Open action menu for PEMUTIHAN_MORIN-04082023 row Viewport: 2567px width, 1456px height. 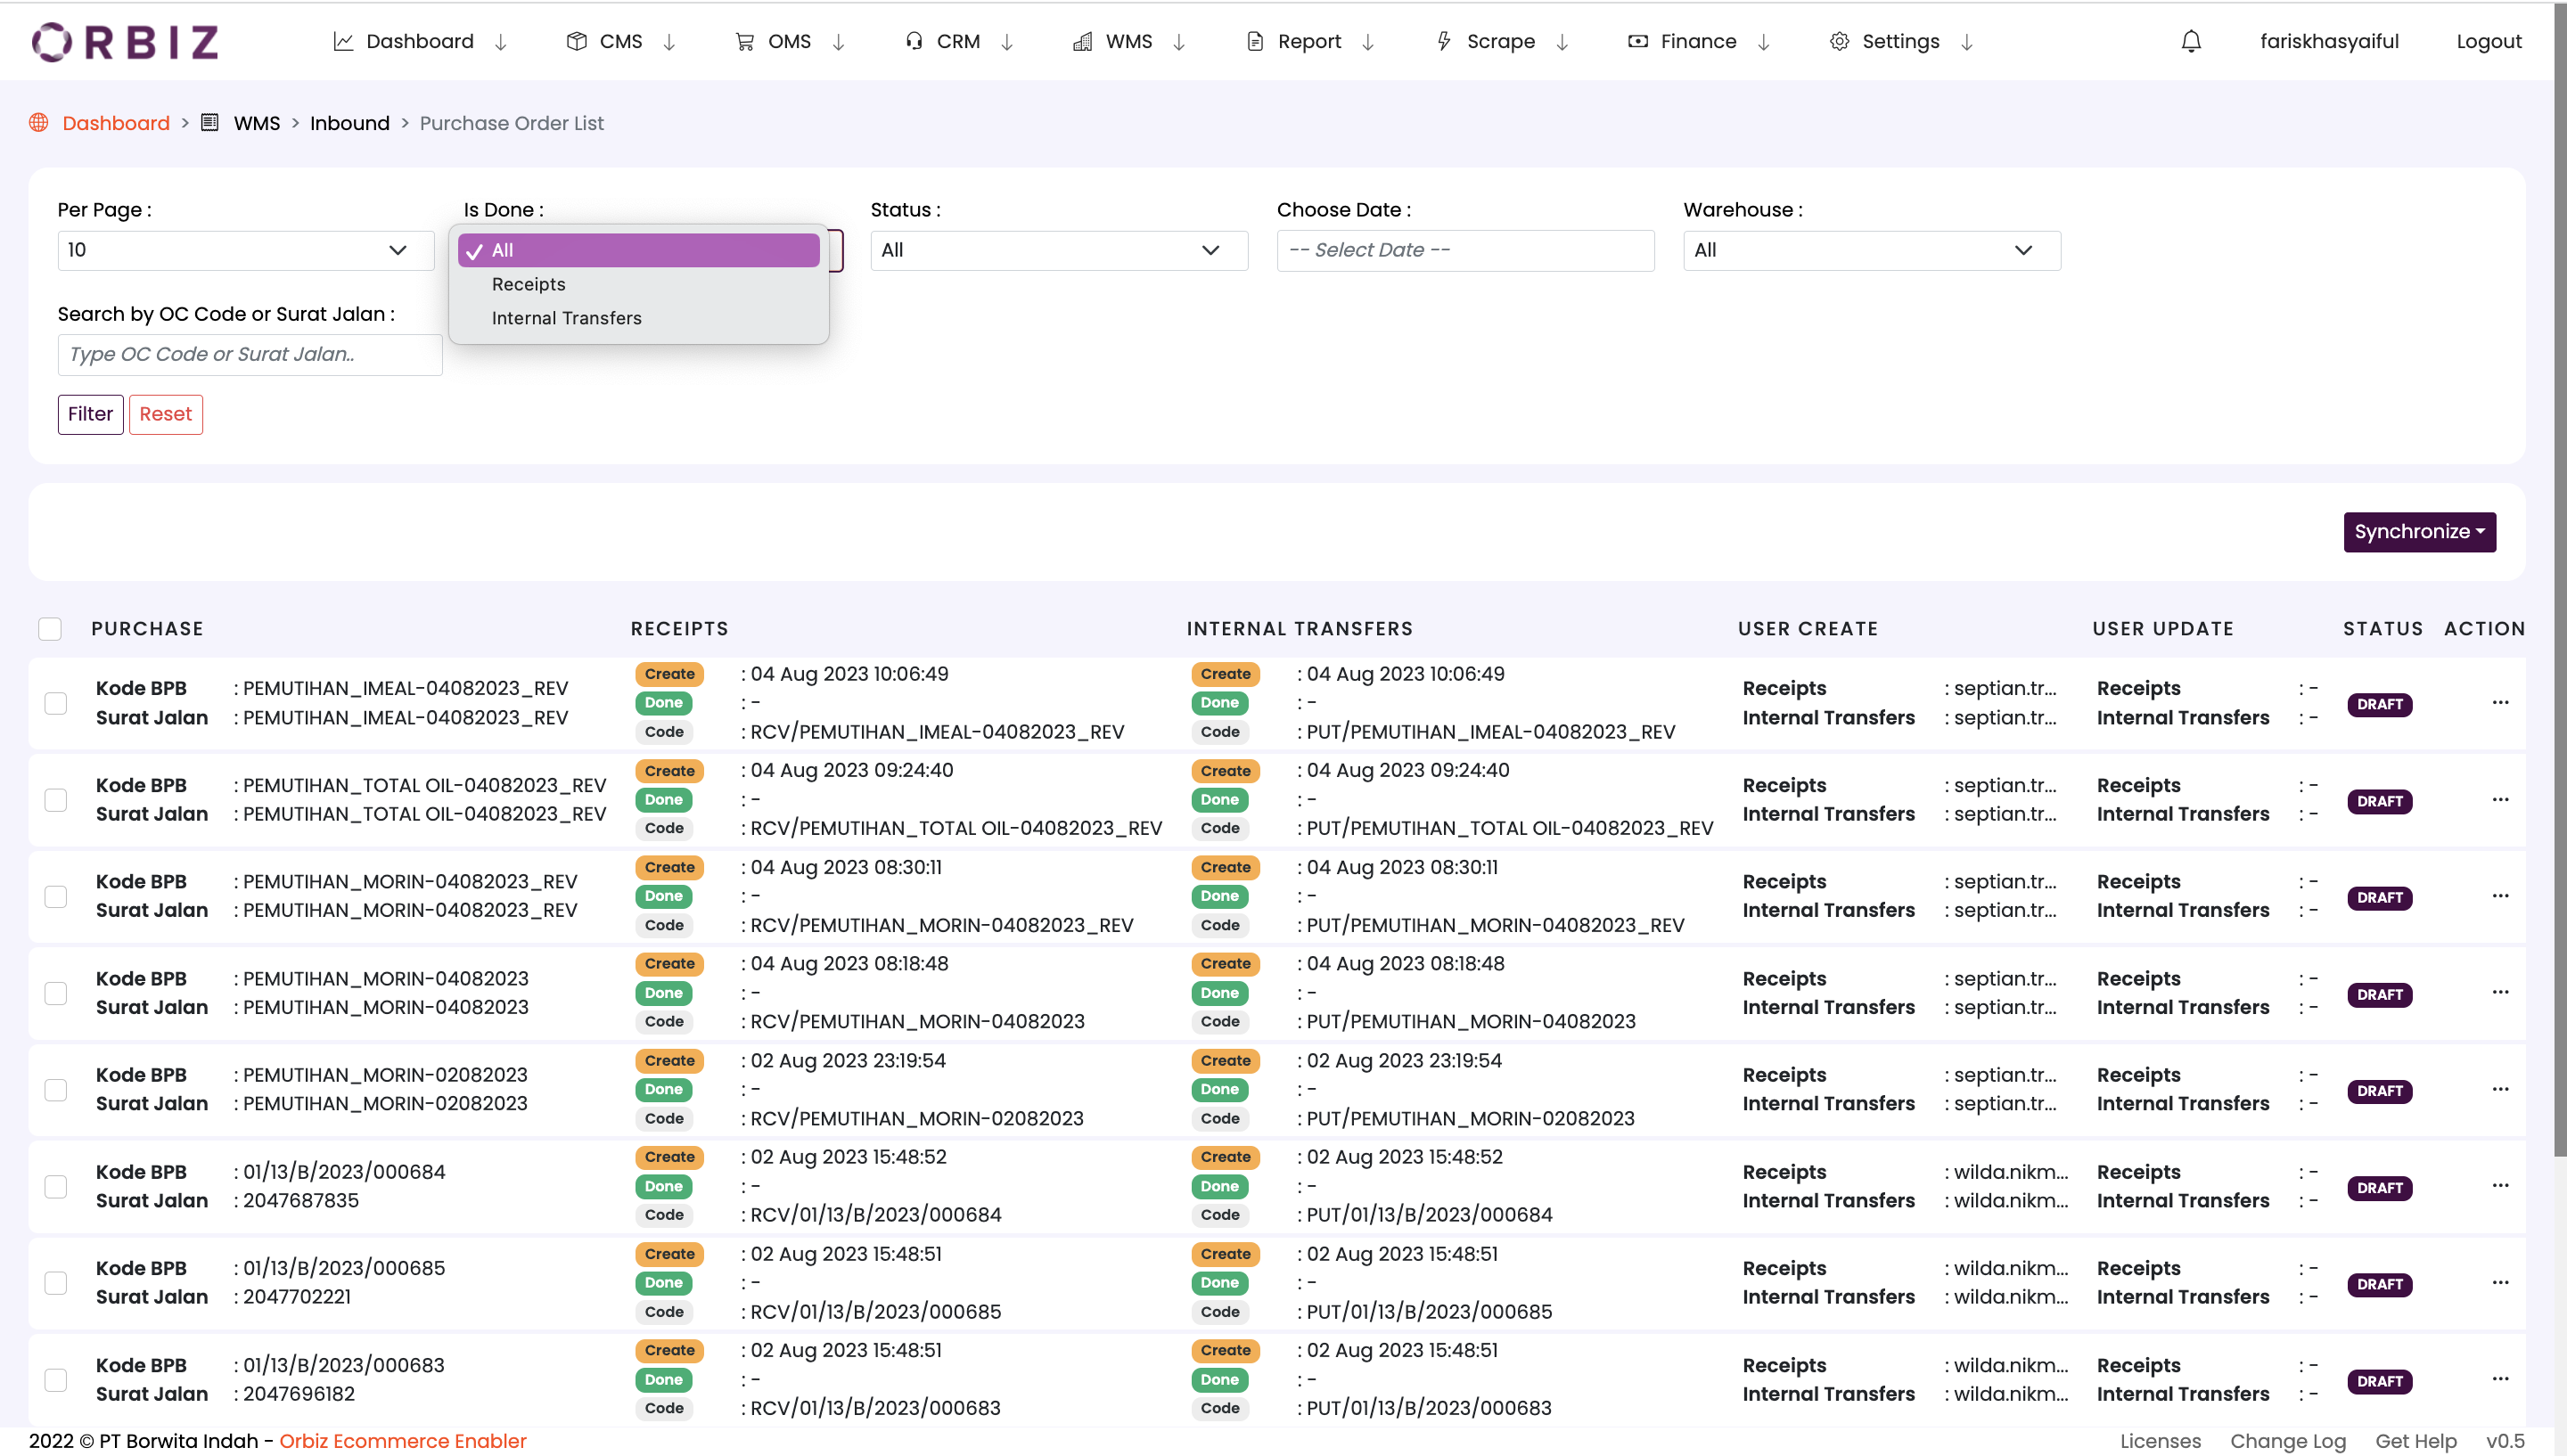2500,993
